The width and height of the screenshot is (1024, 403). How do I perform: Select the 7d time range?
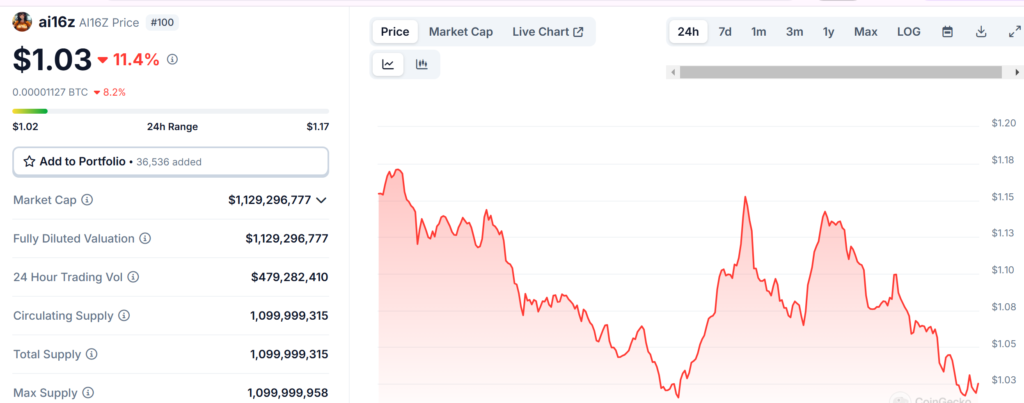coord(725,32)
